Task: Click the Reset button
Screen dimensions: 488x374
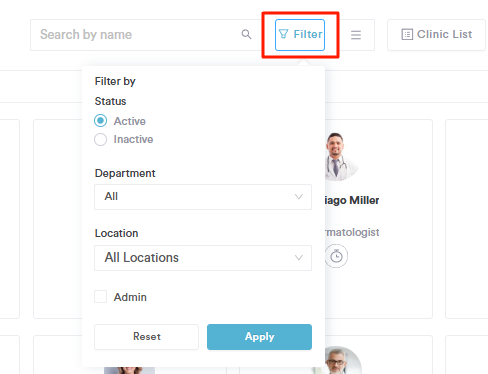Action: (x=146, y=337)
